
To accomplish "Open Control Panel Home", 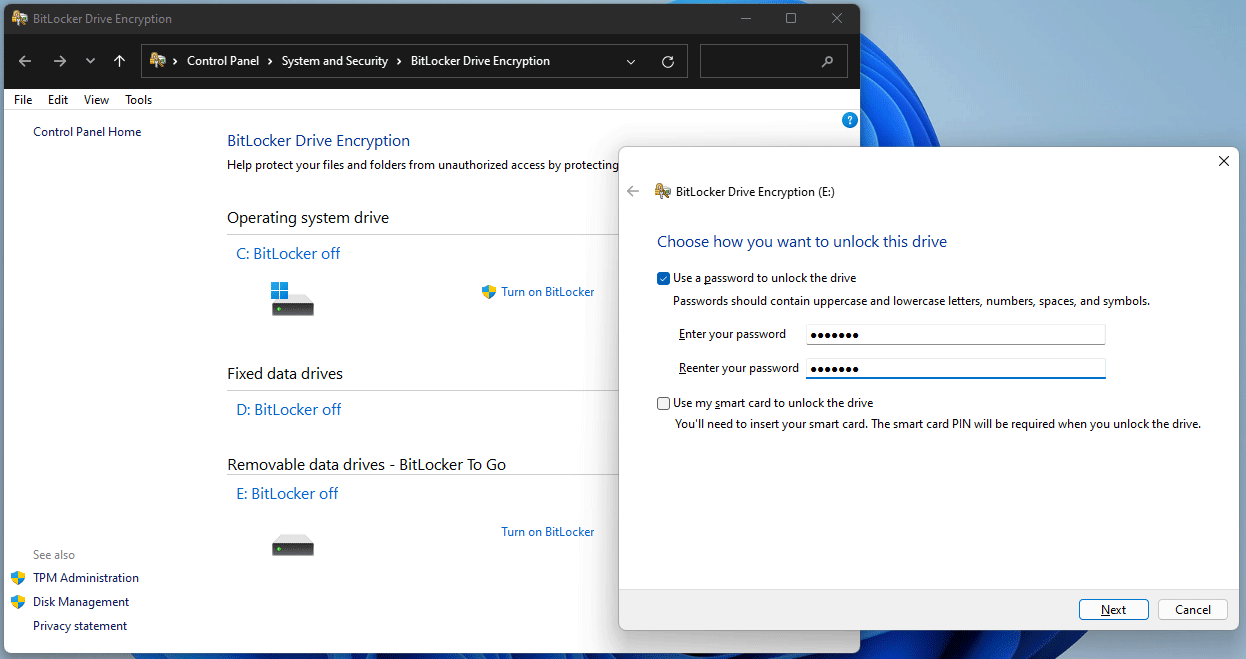I will (87, 132).
